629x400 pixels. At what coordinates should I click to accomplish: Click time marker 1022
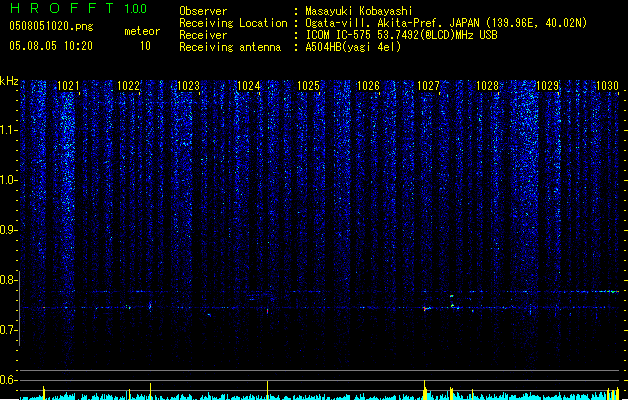click(x=128, y=86)
